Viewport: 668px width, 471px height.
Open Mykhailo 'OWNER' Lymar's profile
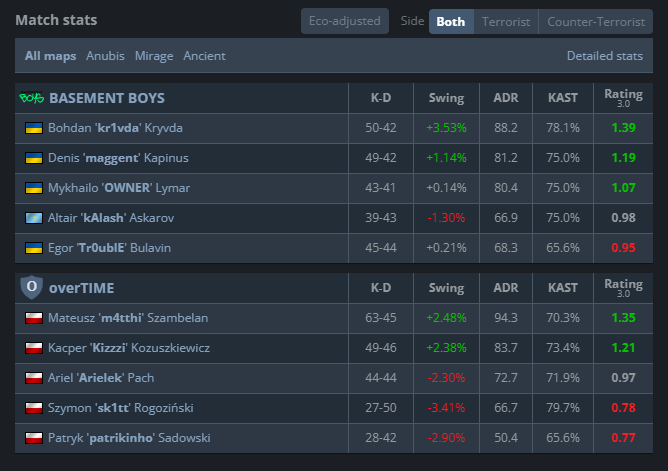(119, 188)
